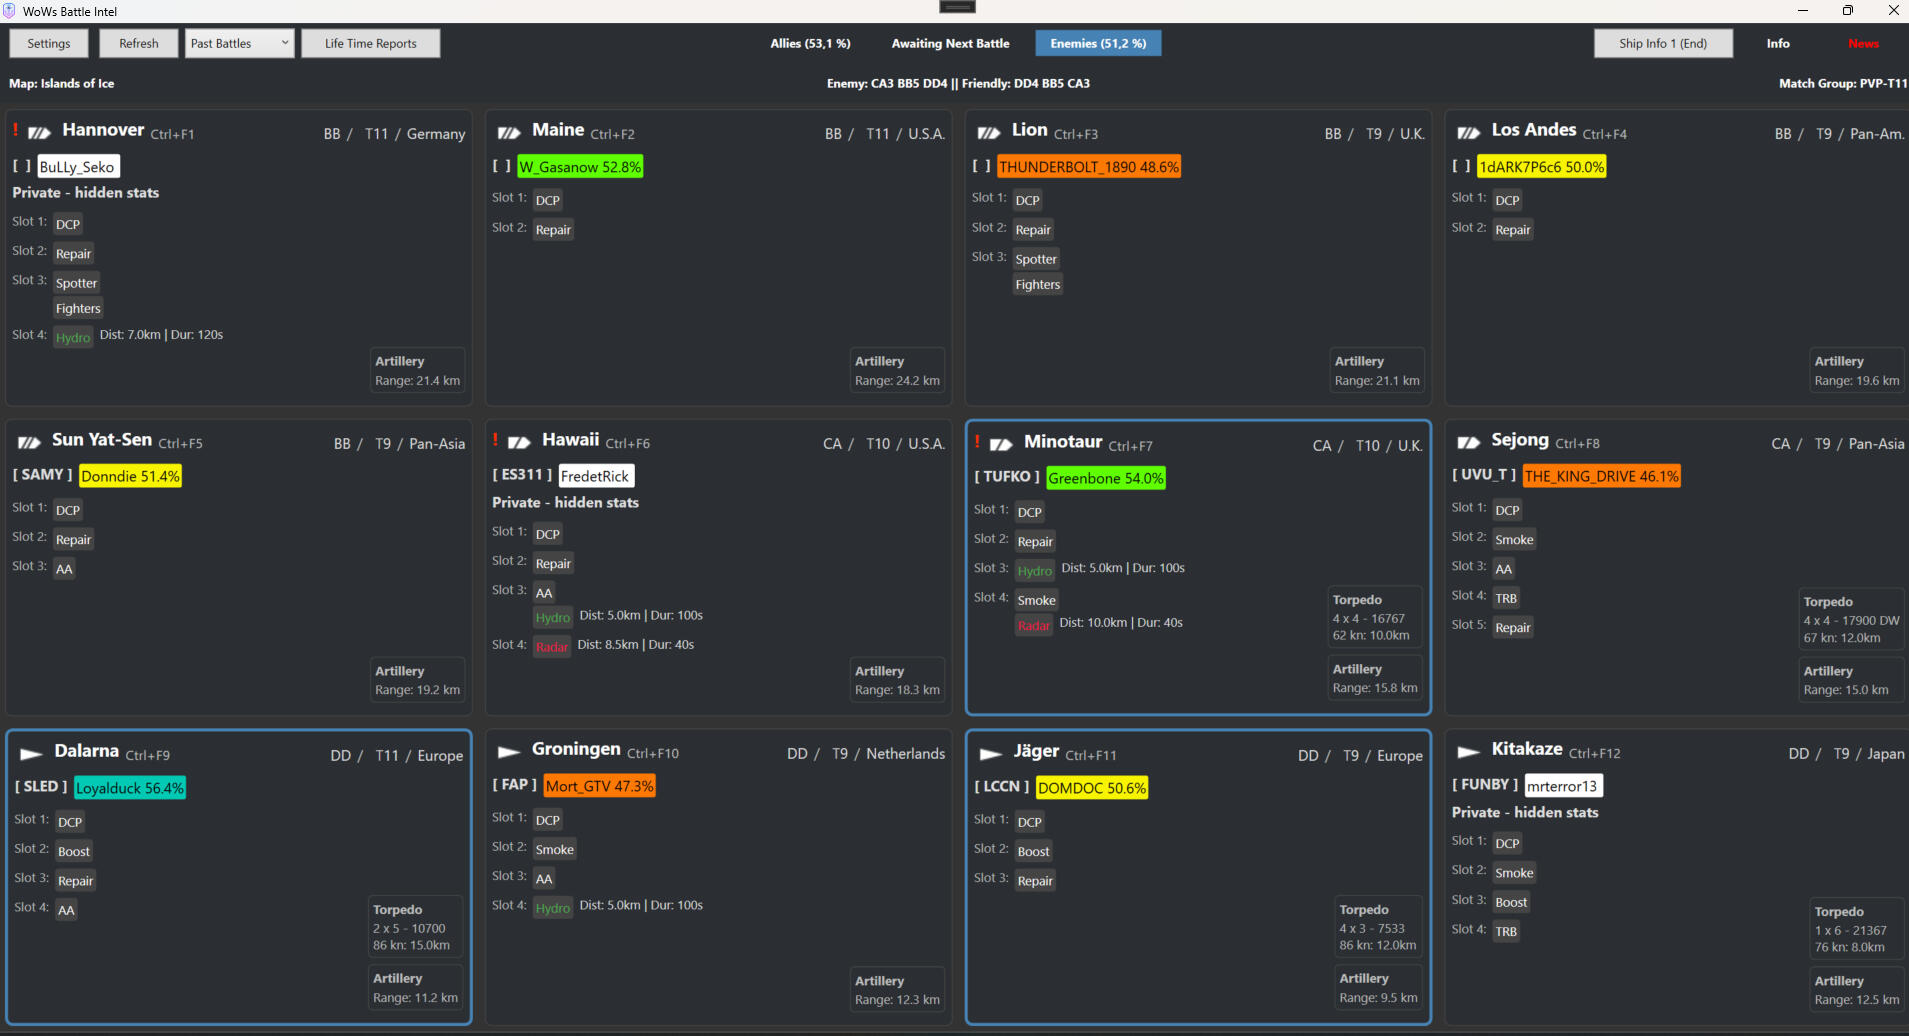The image size is (1909, 1036).
Task: Click the green Greenbone 54.0% player badge
Action: tap(1105, 478)
